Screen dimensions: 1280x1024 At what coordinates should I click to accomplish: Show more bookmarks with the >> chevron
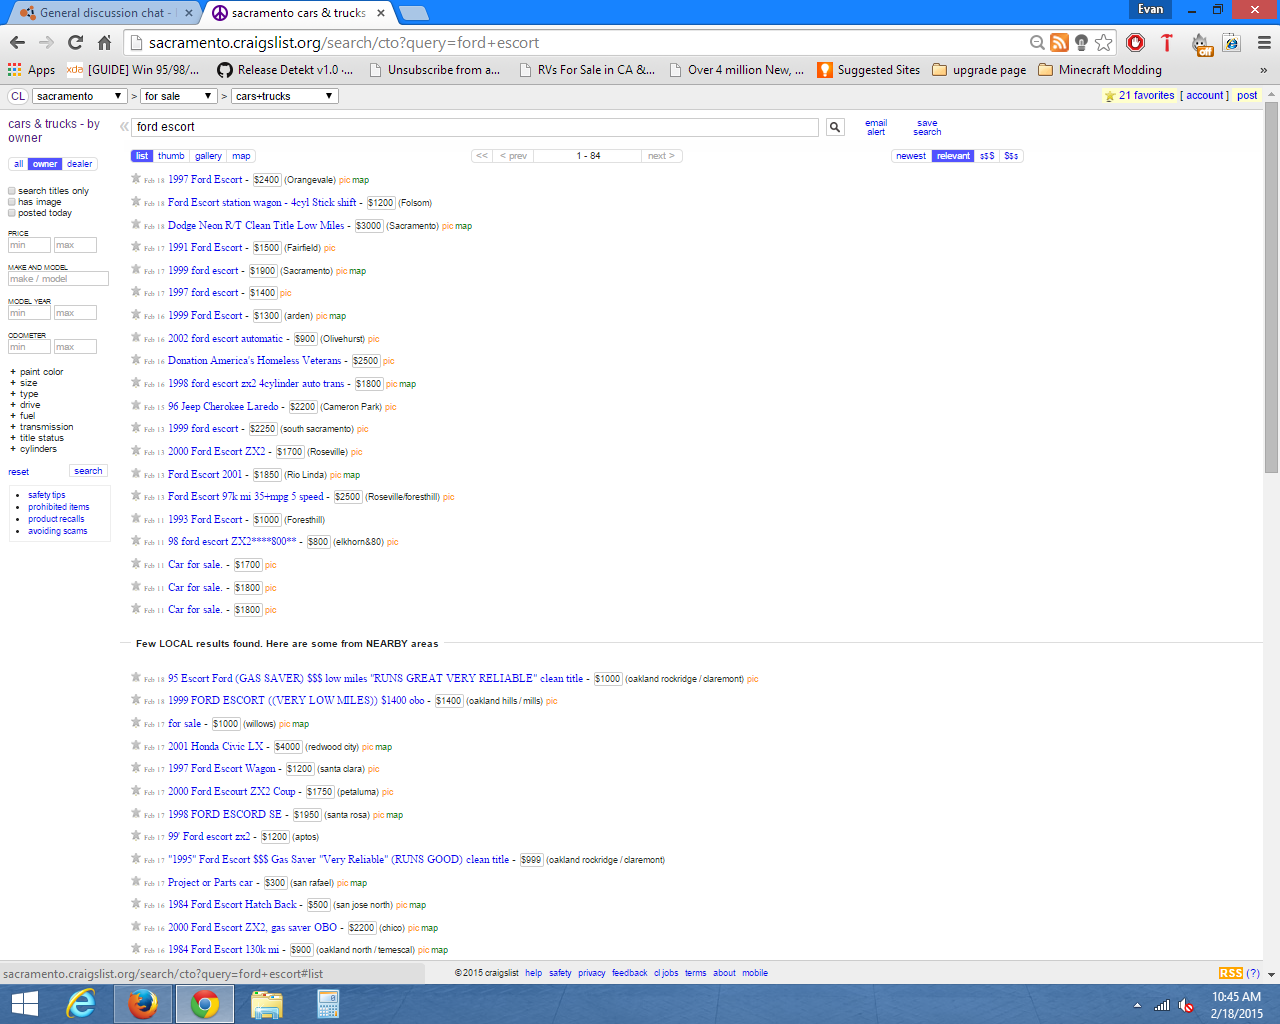[x=1263, y=70]
